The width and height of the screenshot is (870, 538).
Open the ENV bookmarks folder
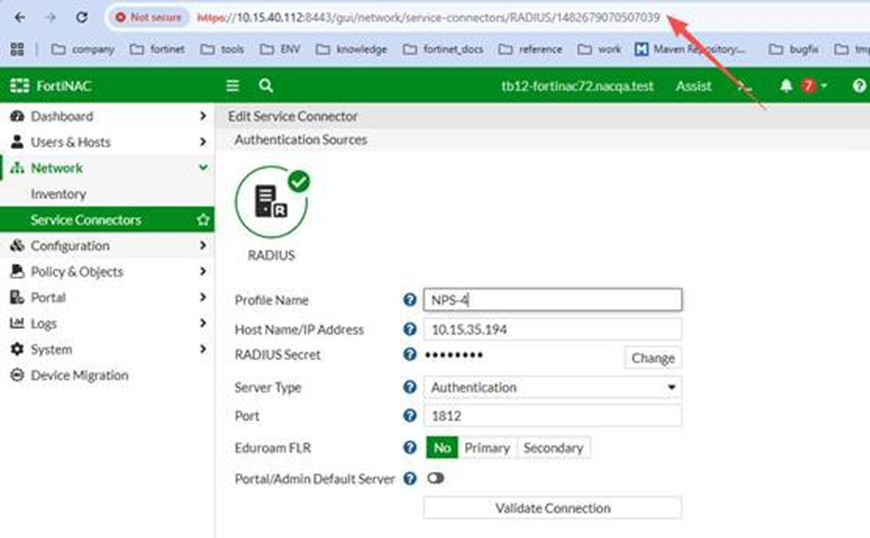click(280, 49)
